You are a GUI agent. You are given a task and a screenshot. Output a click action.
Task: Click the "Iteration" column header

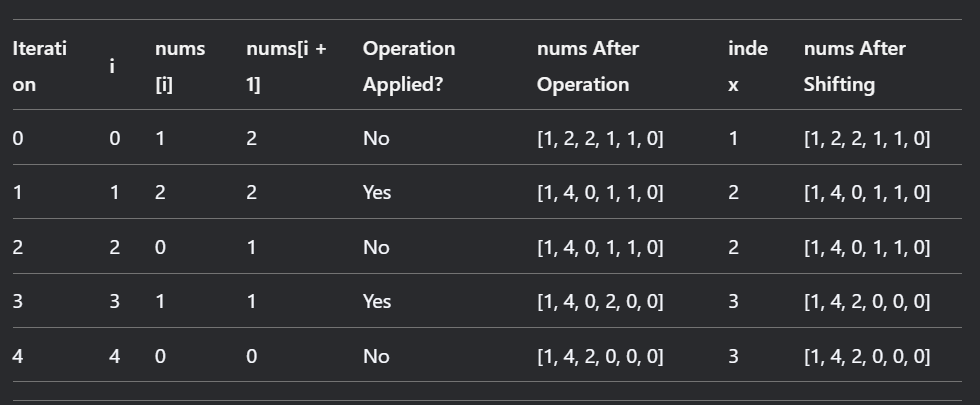click(x=39, y=66)
